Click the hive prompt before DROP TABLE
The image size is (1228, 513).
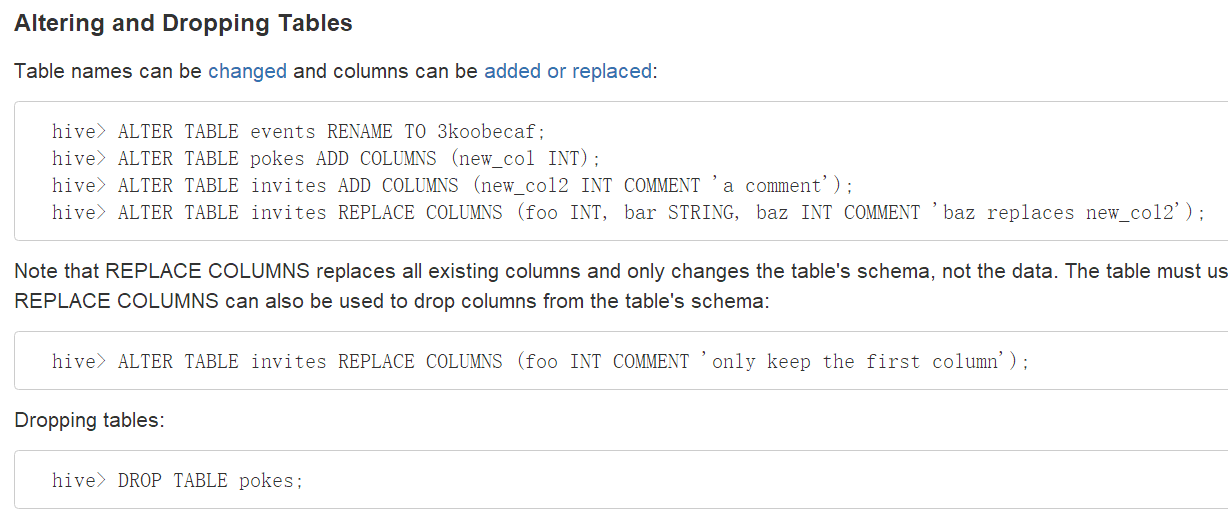point(78,480)
